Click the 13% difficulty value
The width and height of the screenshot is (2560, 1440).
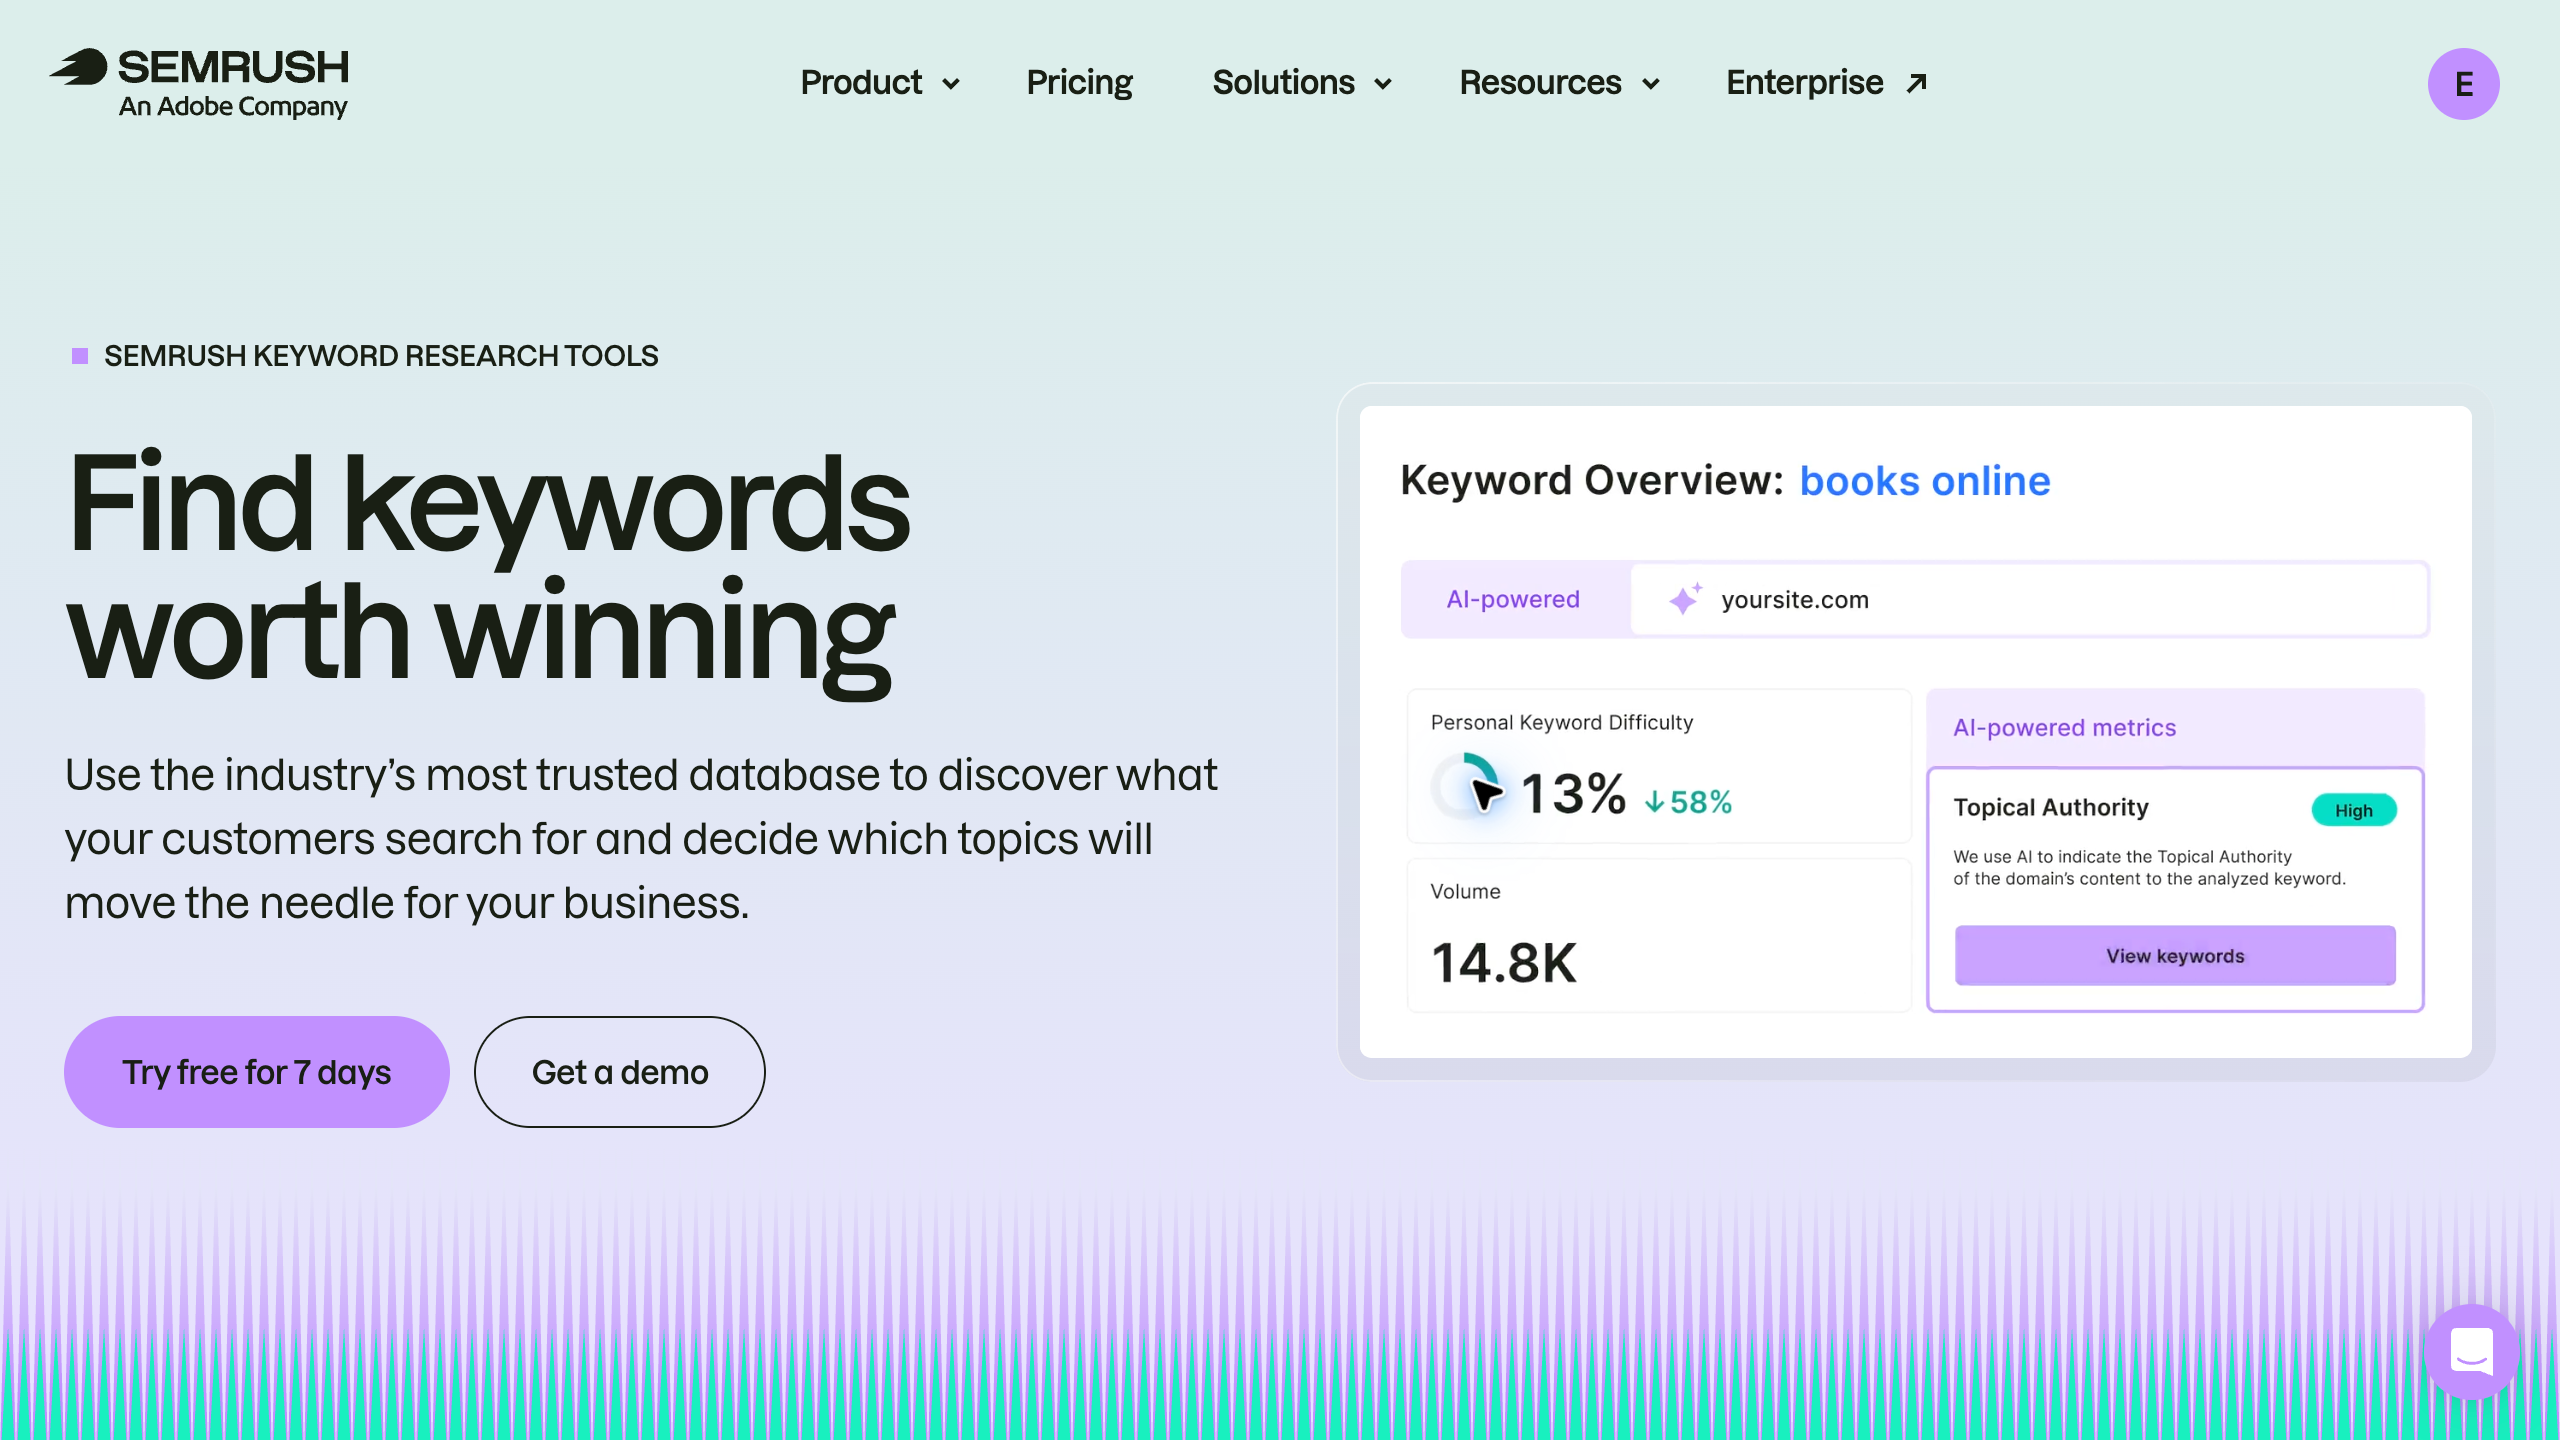click(1573, 794)
